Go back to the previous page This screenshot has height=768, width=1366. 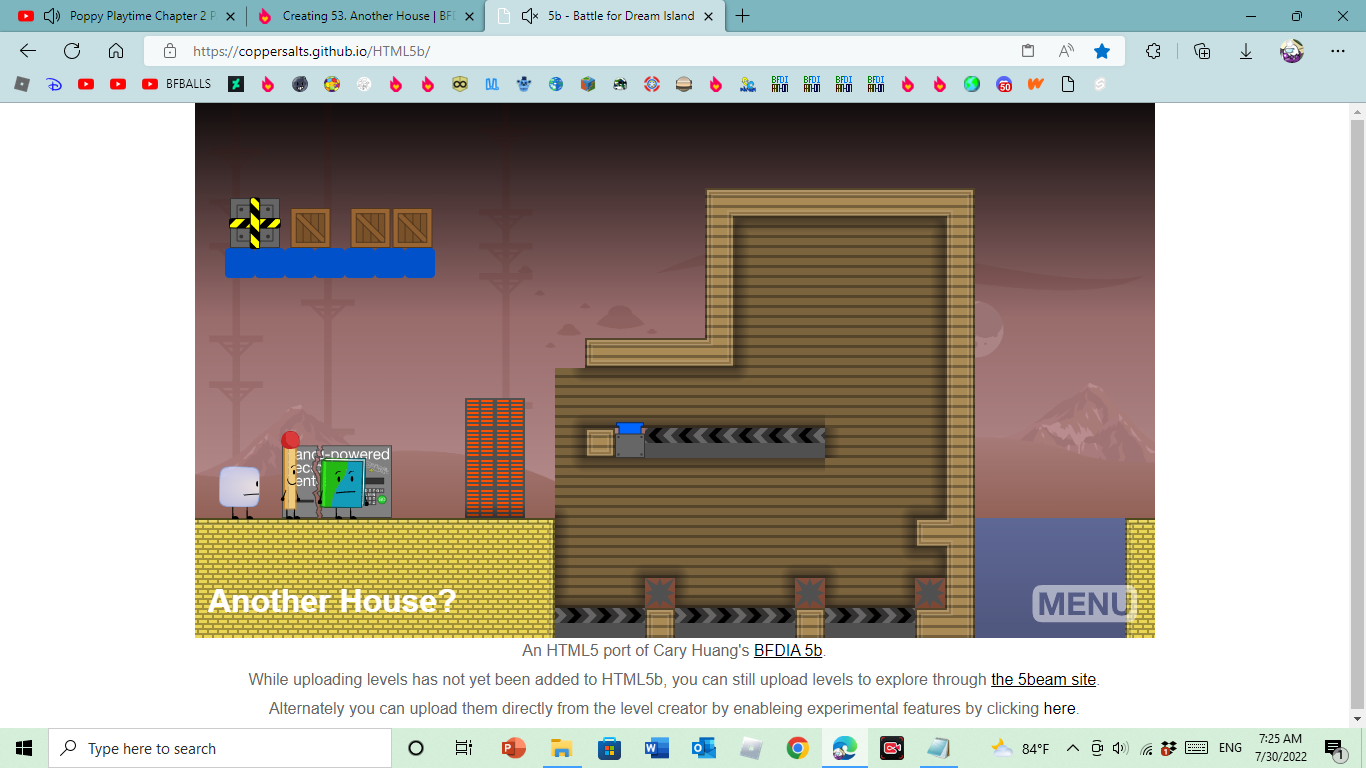[28, 51]
